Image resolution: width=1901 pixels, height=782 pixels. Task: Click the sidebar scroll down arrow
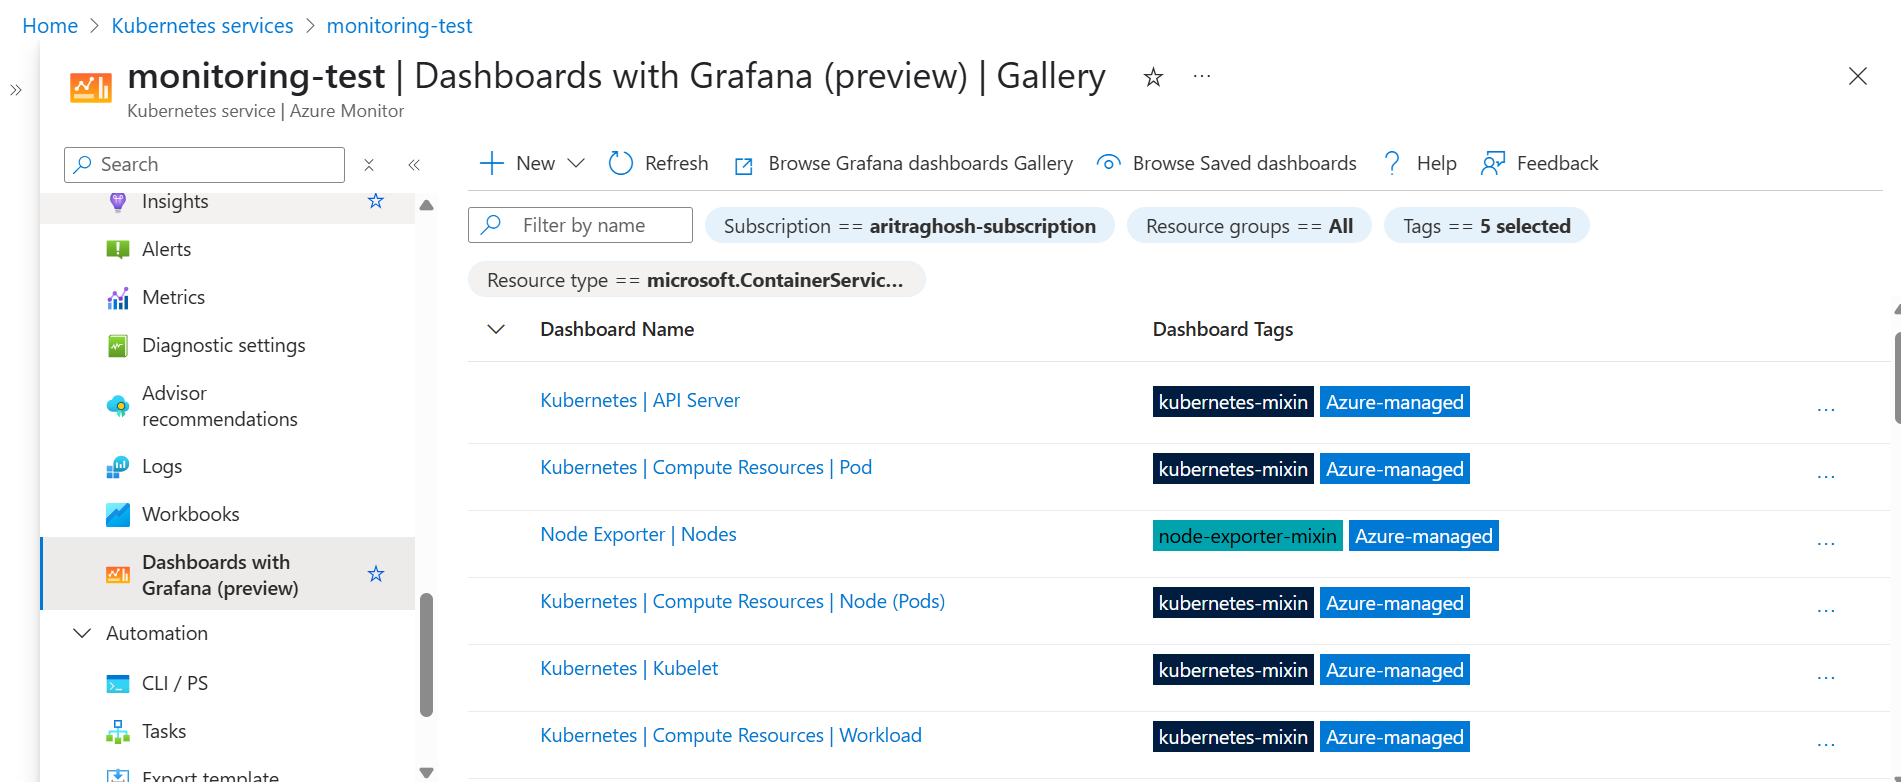427,772
